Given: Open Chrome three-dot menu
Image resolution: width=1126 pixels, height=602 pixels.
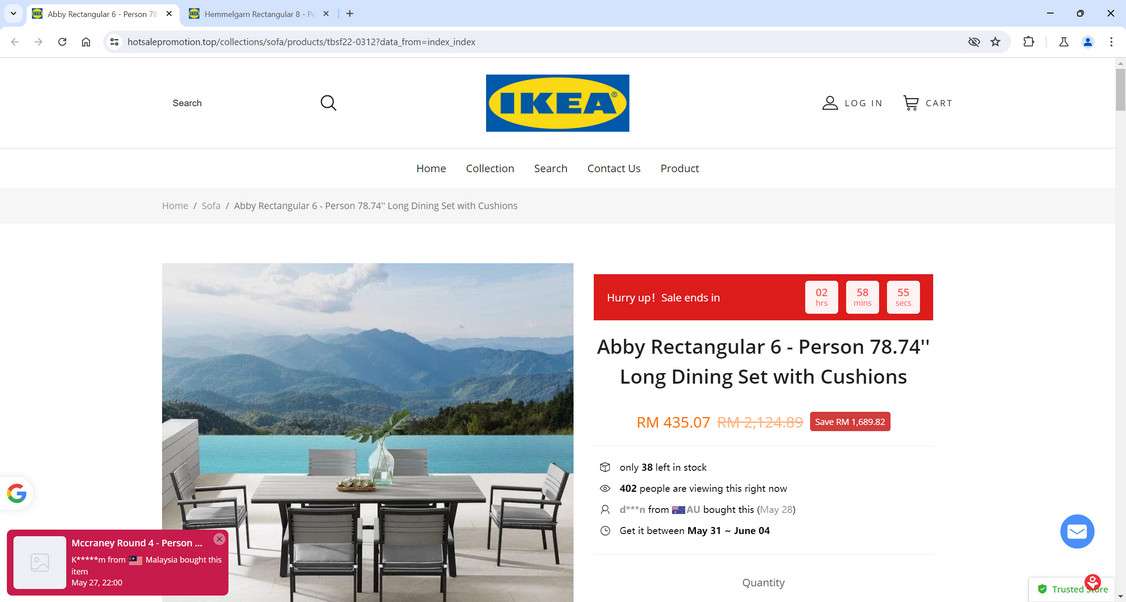Looking at the screenshot, I should (1111, 42).
